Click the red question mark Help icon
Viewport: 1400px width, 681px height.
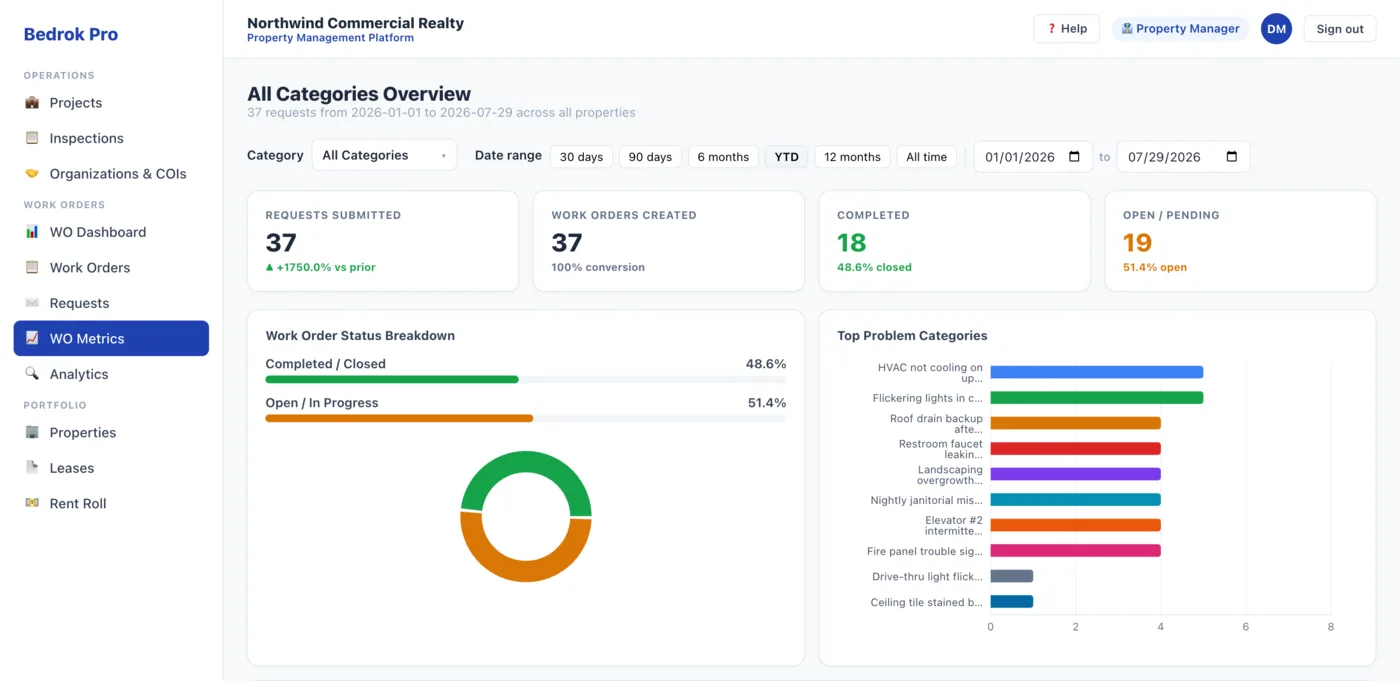1052,29
